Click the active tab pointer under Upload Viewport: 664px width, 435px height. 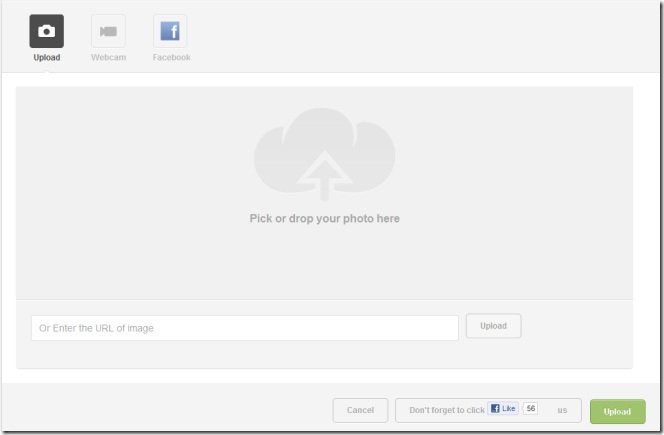(x=47, y=72)
